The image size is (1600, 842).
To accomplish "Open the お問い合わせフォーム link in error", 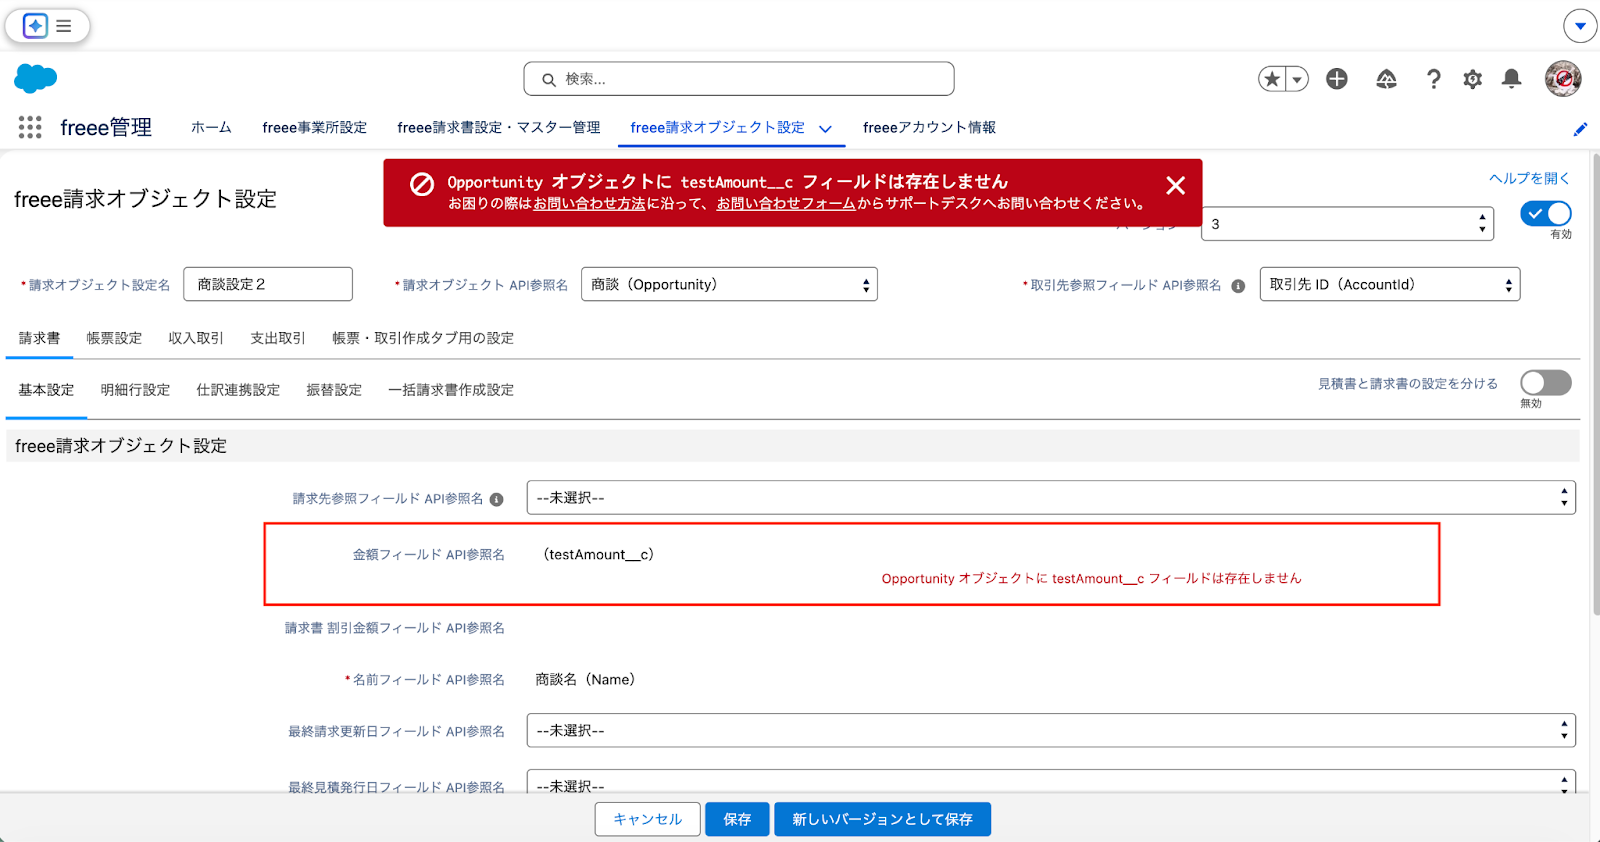I will [x=786, y=203].
